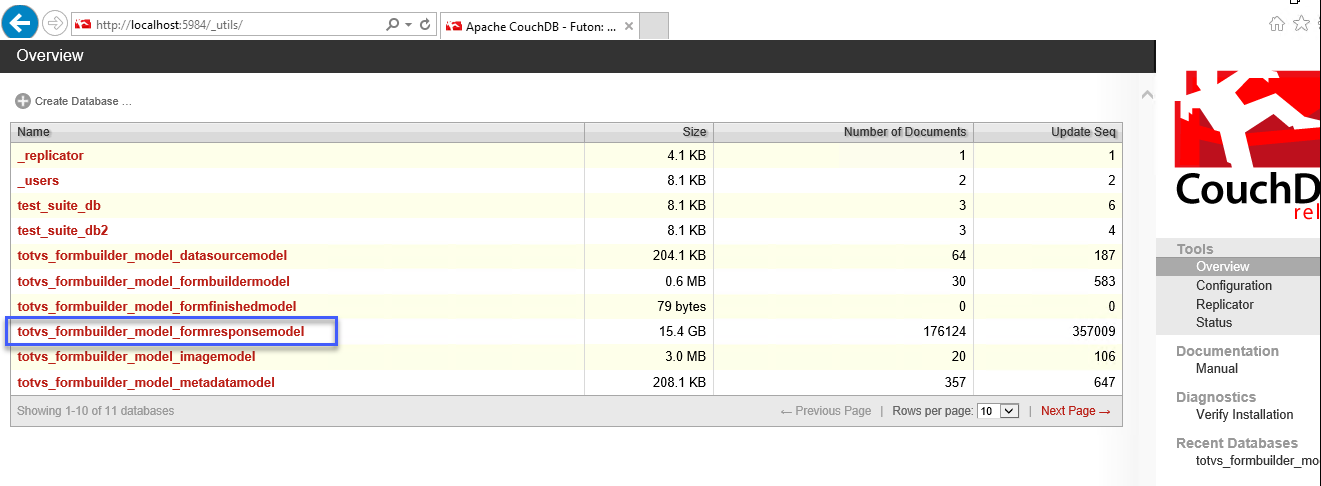Click the Documentation section heading
Viewport: 1321px width, 486px height.
pyautogui.click(x=1227, y=351)
